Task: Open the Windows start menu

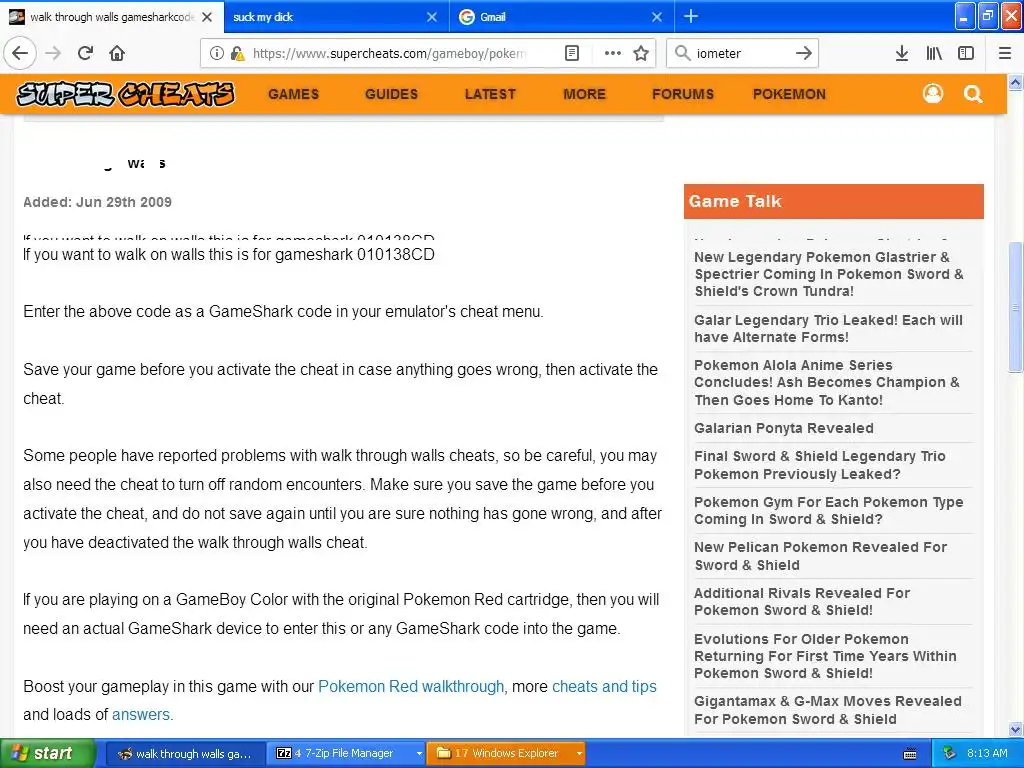Action: coord(47,754)
